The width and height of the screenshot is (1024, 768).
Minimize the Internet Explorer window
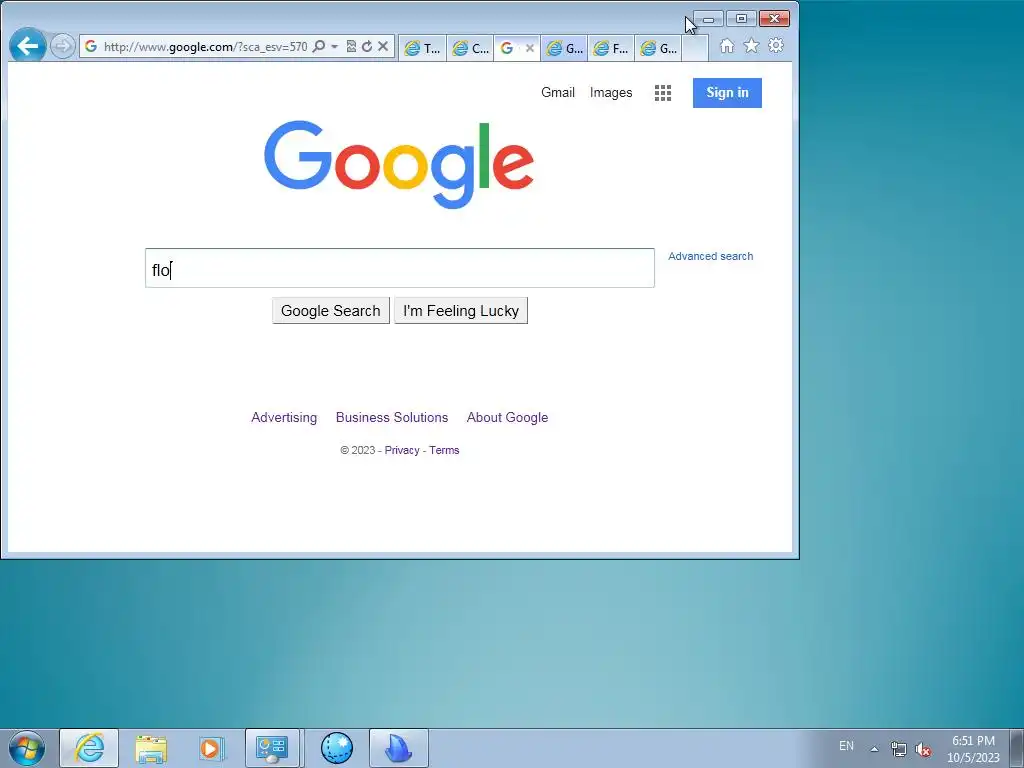coord(709,19)
